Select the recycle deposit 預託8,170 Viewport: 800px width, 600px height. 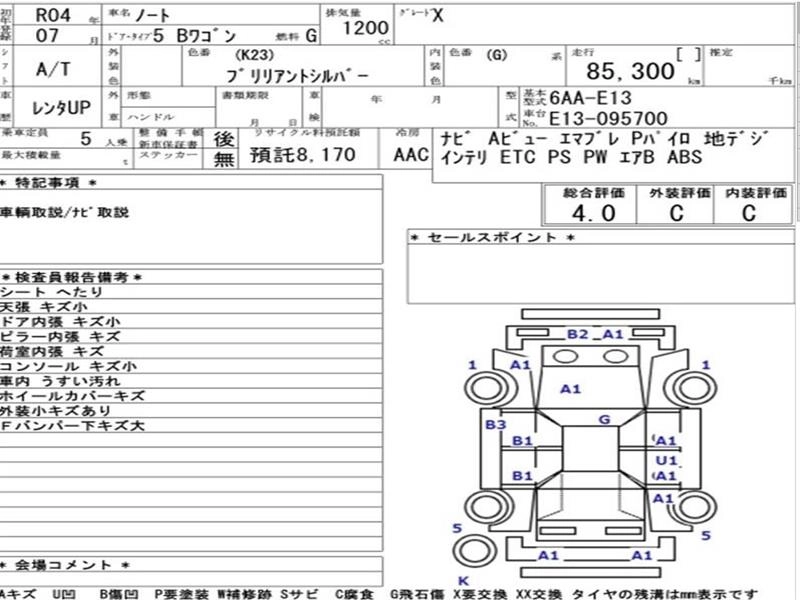click(303, 155)
